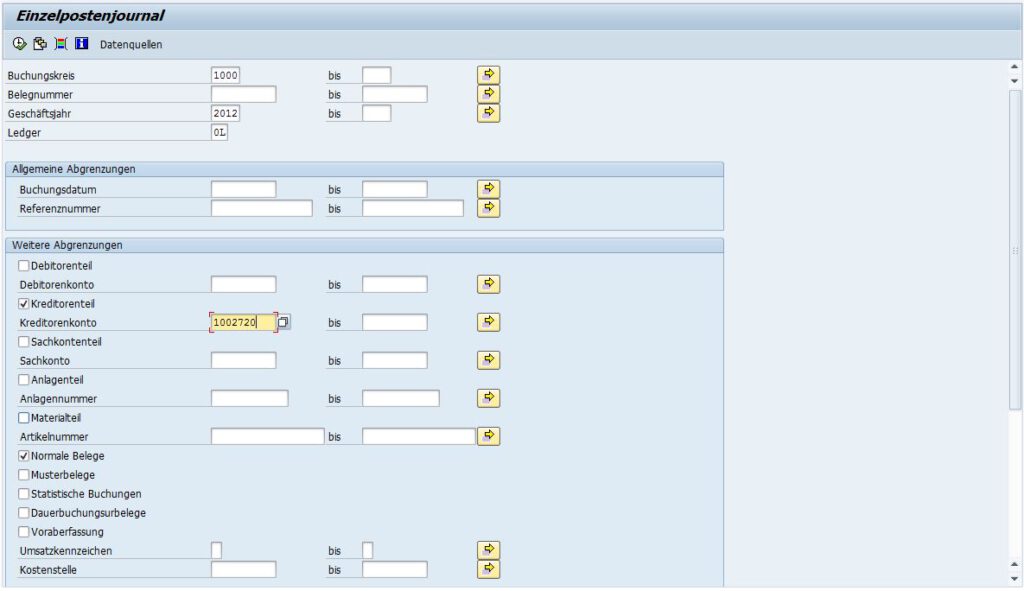The image size is (1024, 591).
Task: Open multiple selection arrow for Kreditorenkonto
Action: pyautogui.click(x=488, y=322)
